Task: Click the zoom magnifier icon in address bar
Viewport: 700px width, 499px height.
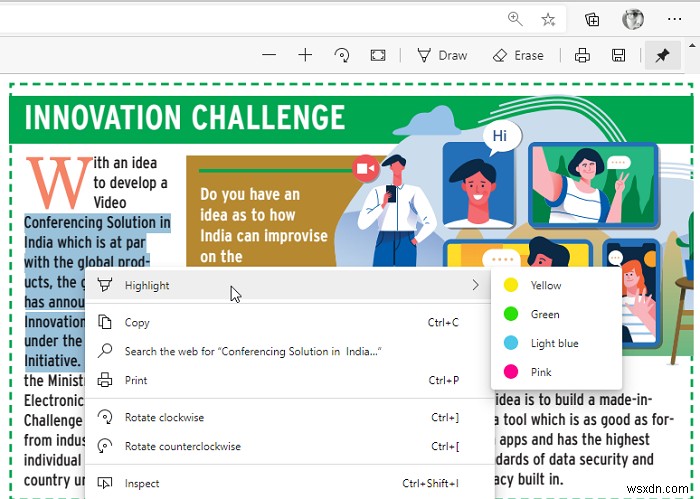Action: point(515,19)
